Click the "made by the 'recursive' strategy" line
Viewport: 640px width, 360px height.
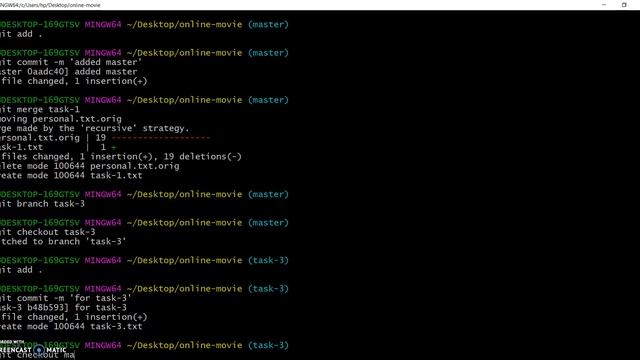pos(95,129)
